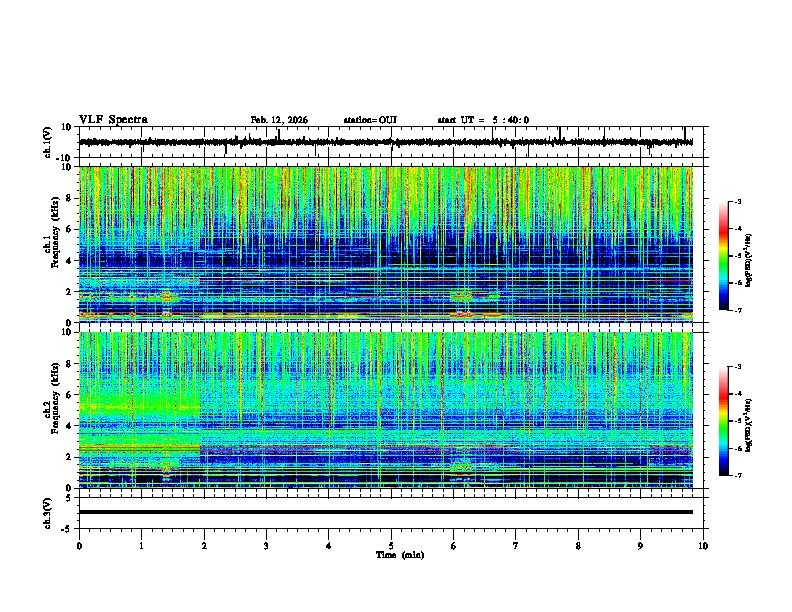Click the ch.1 PSD color bar
This screenshot has width=792, height=612.
[x=723, y=256]
